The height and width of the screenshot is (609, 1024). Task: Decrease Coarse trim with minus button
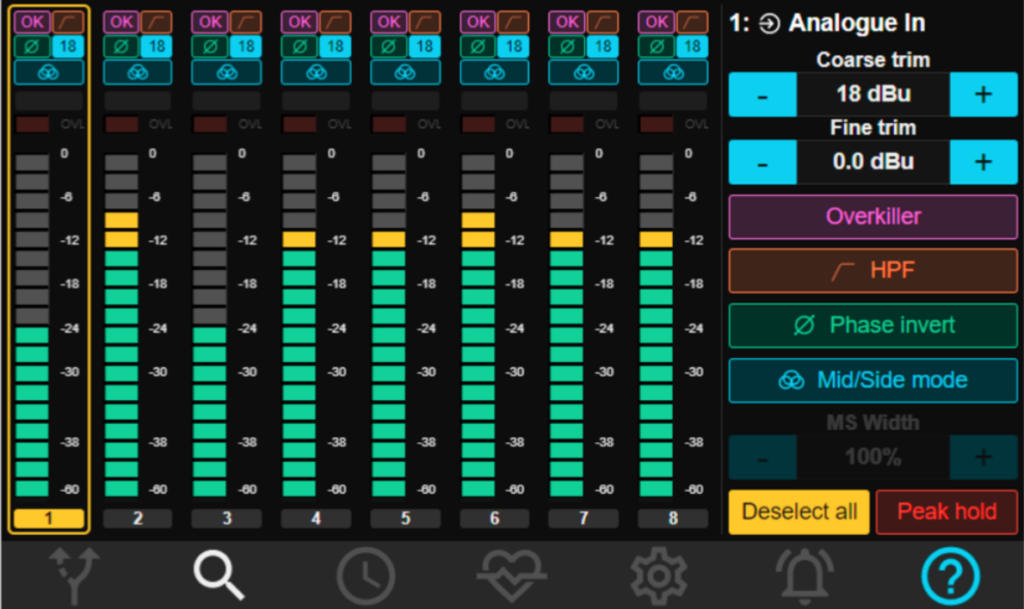[762, 95]
